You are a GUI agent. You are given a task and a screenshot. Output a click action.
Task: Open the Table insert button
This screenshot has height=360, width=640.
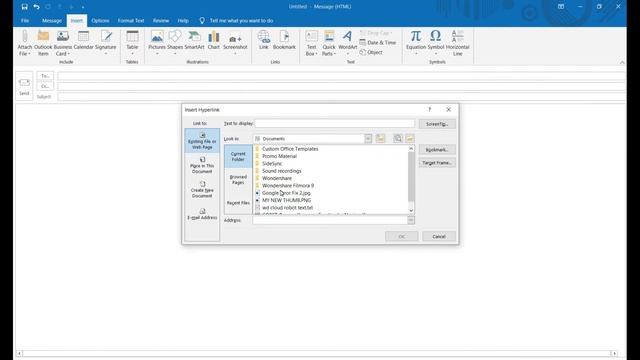(132, 43)
